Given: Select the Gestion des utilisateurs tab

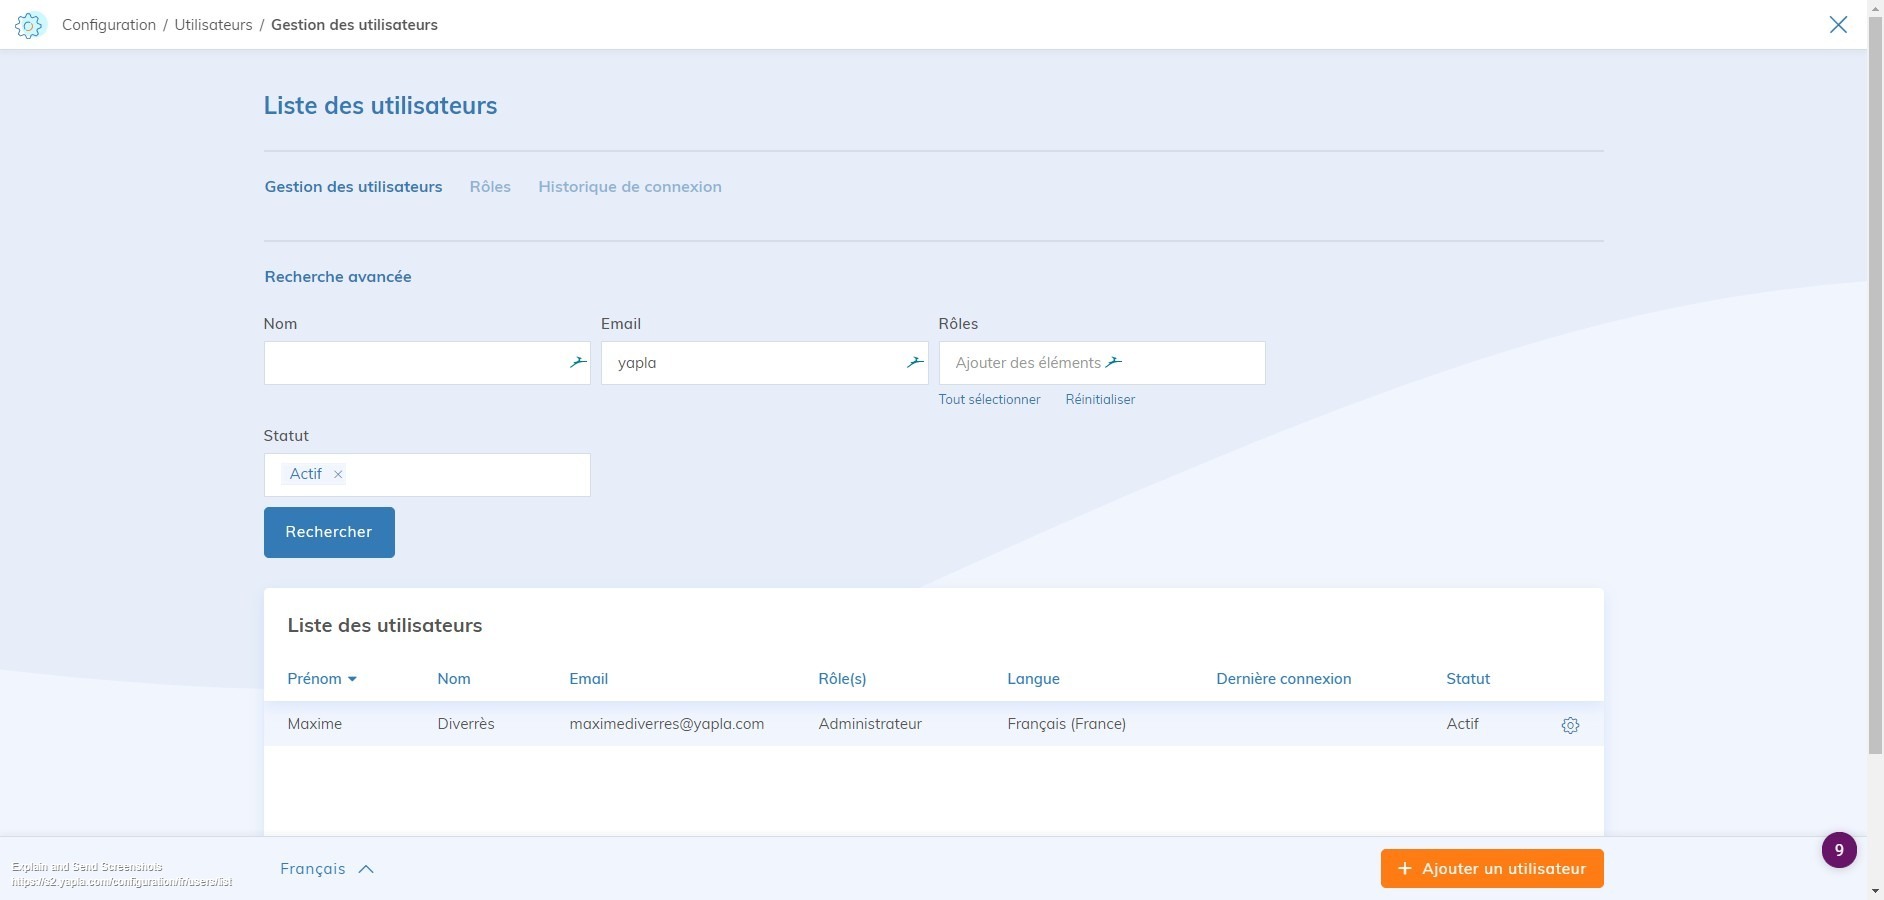Looking at the screenshot, I should [353, 187].
